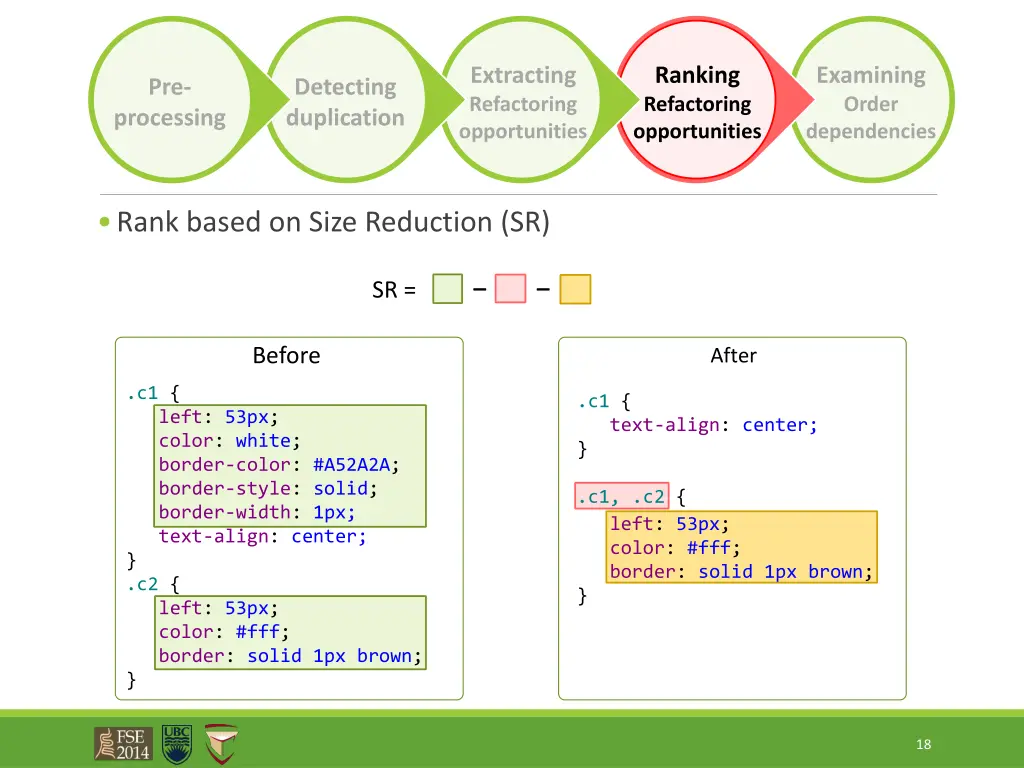
Task: Click the green square in SR formula
Action: (x=447, y=289)
